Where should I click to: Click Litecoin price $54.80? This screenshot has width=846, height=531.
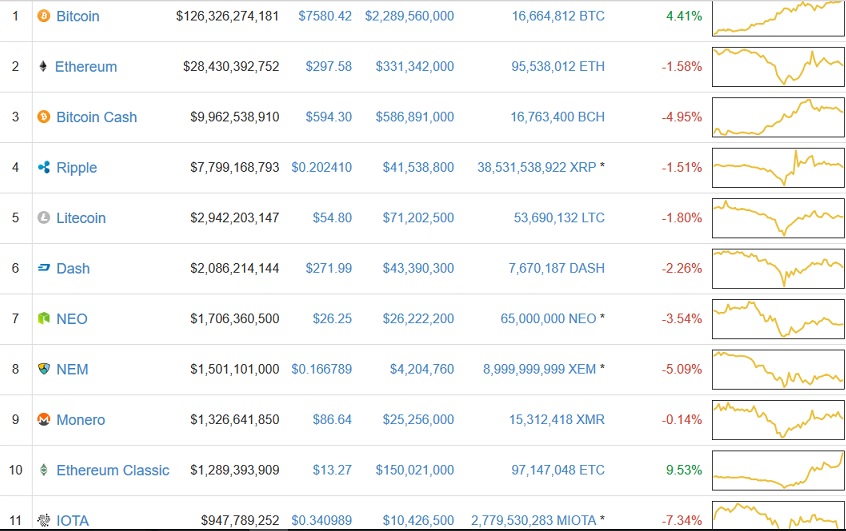tap(332, 218)
